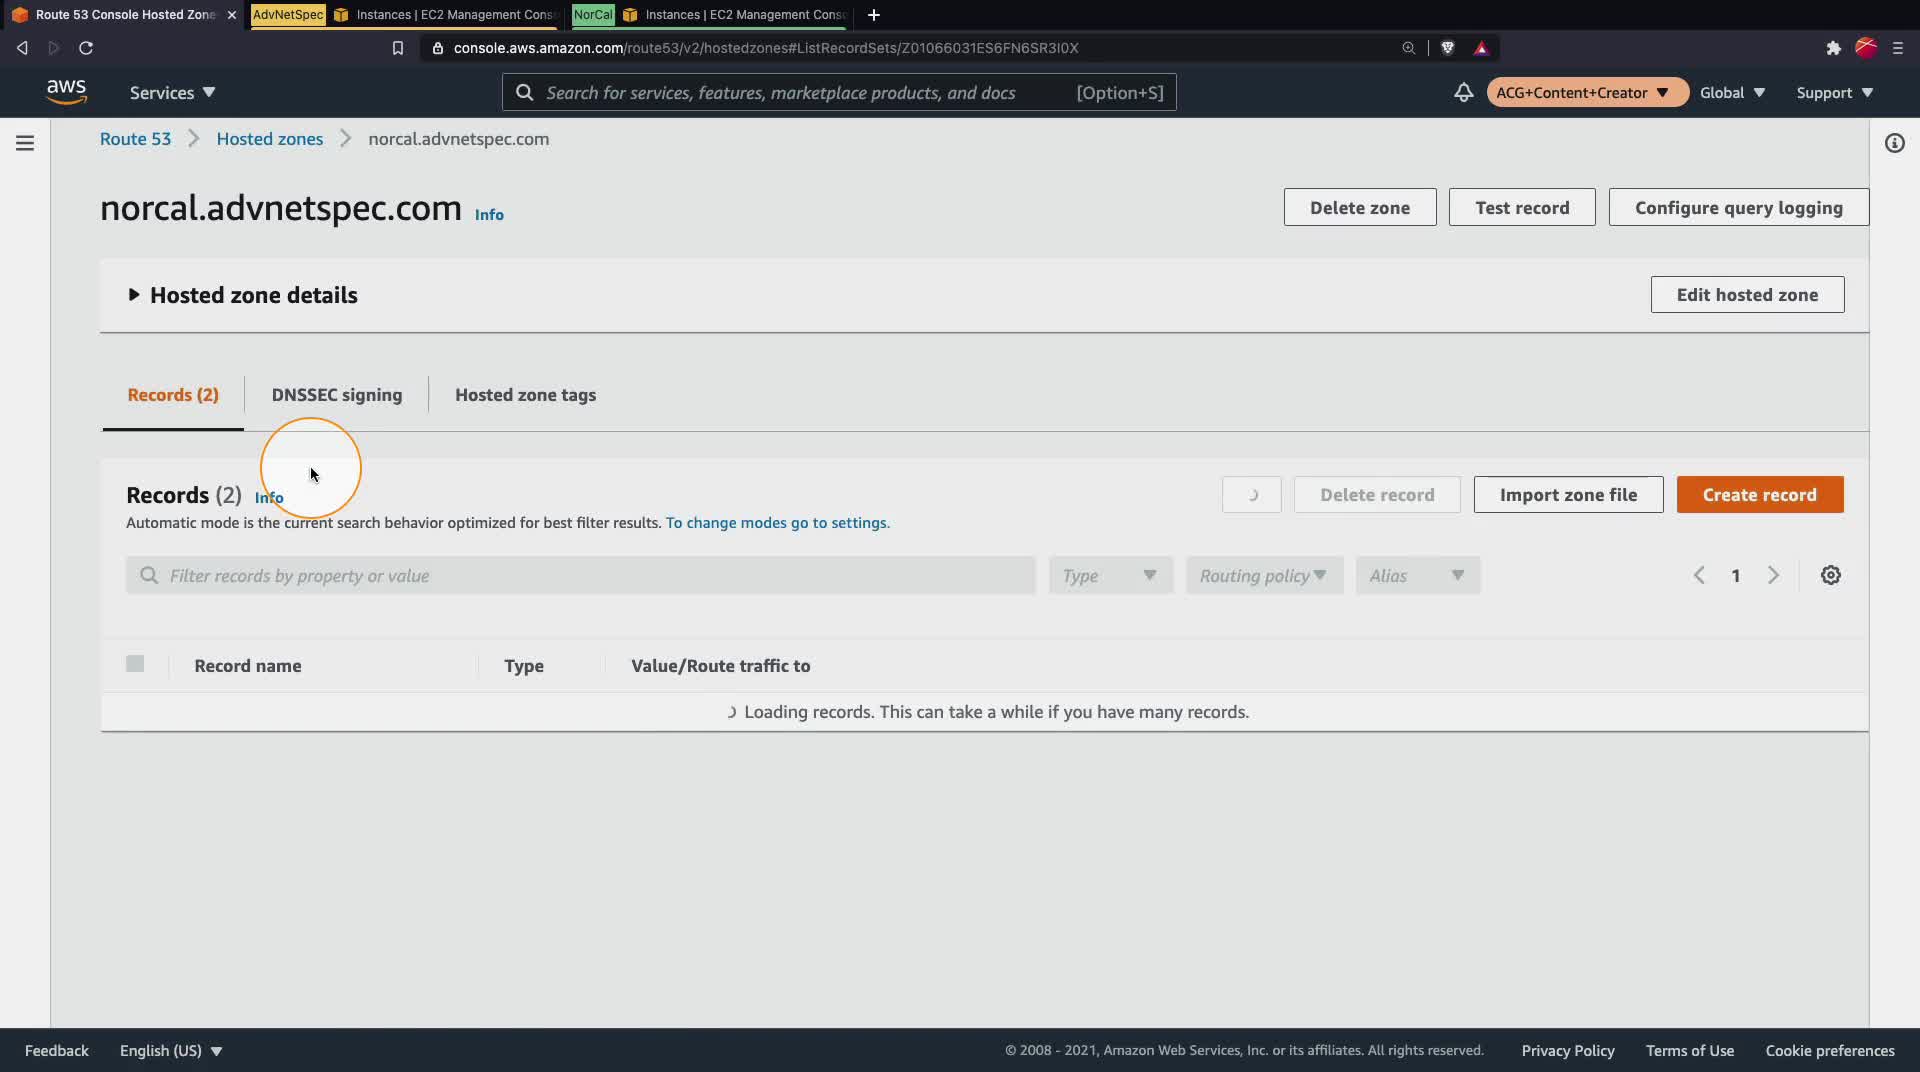Open the Terms of Use link
This screenshot has width=1920, height=1072.
pyautogui.click(x=1690, y=1051)
